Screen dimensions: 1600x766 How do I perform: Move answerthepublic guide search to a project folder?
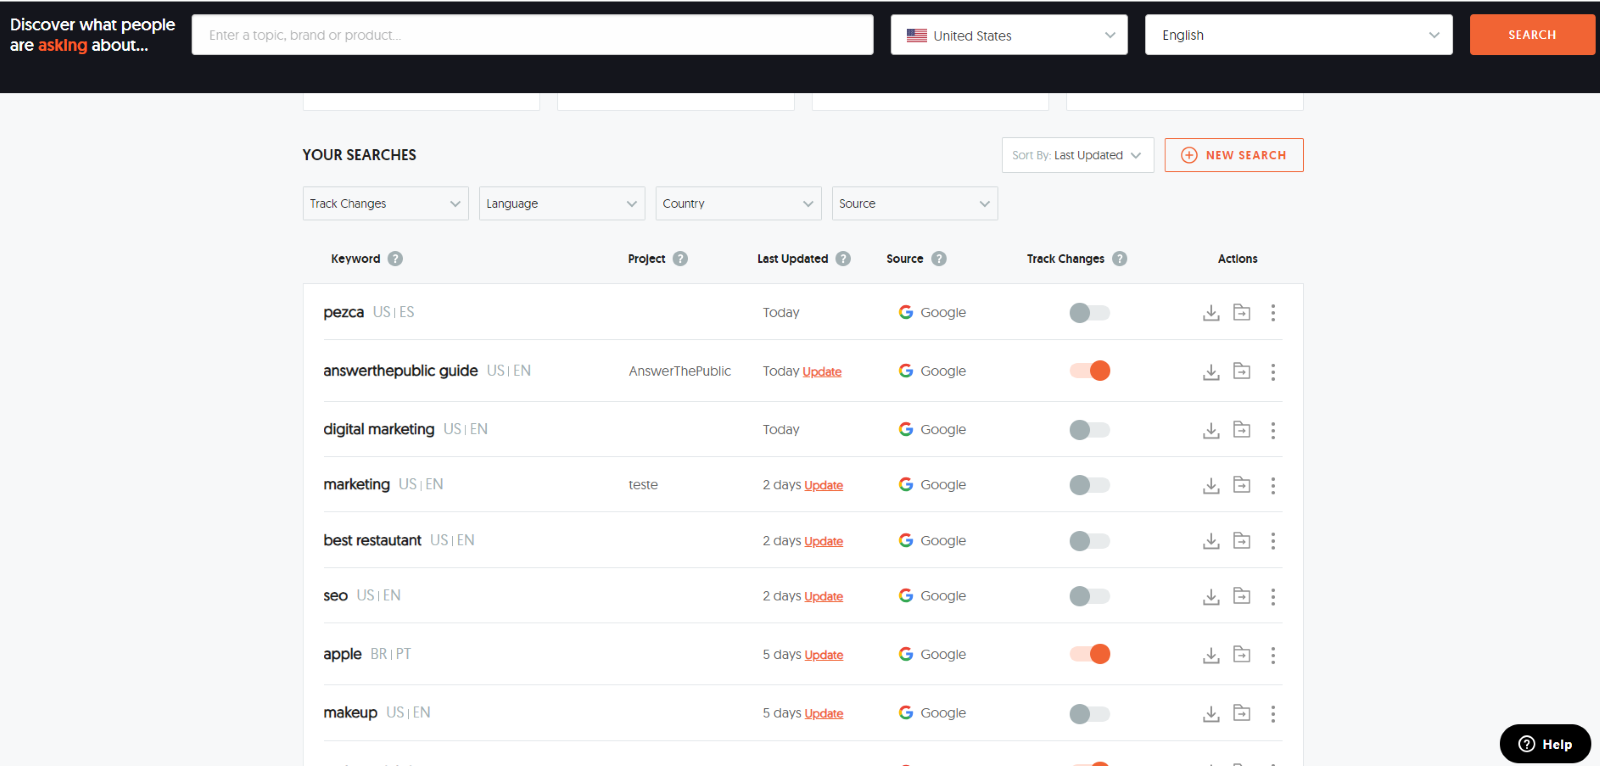pyautogui.click(x=1242, y=371)
